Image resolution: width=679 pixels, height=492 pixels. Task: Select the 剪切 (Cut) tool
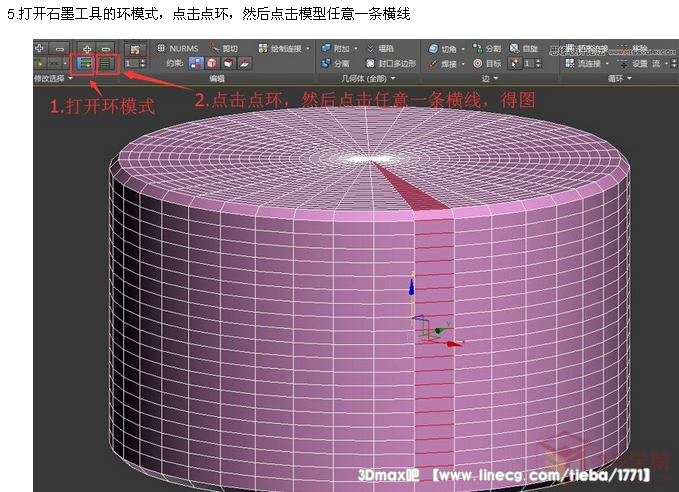click(223, 48)
